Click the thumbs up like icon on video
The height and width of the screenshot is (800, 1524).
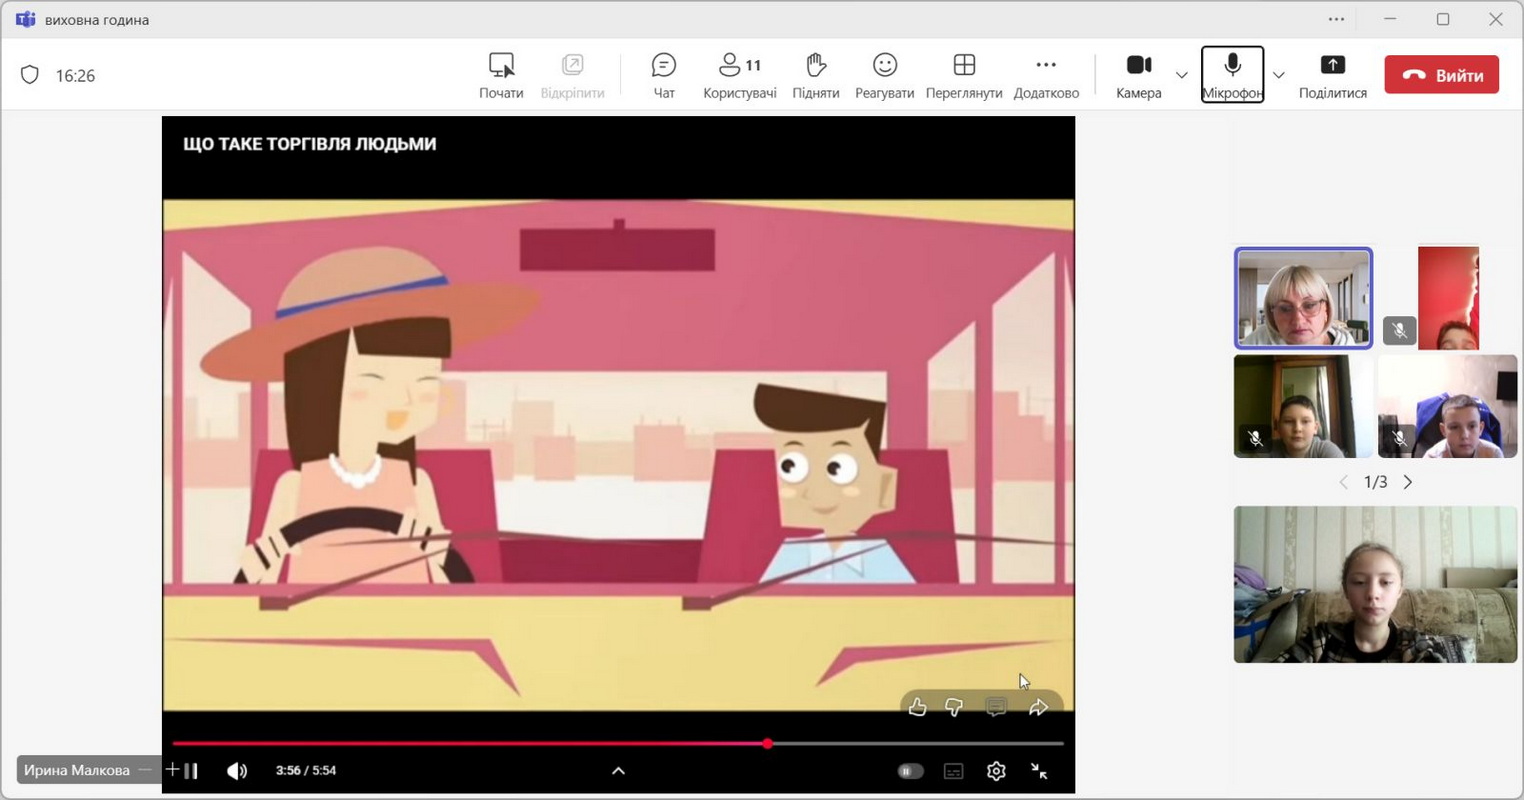pos(917,707)
